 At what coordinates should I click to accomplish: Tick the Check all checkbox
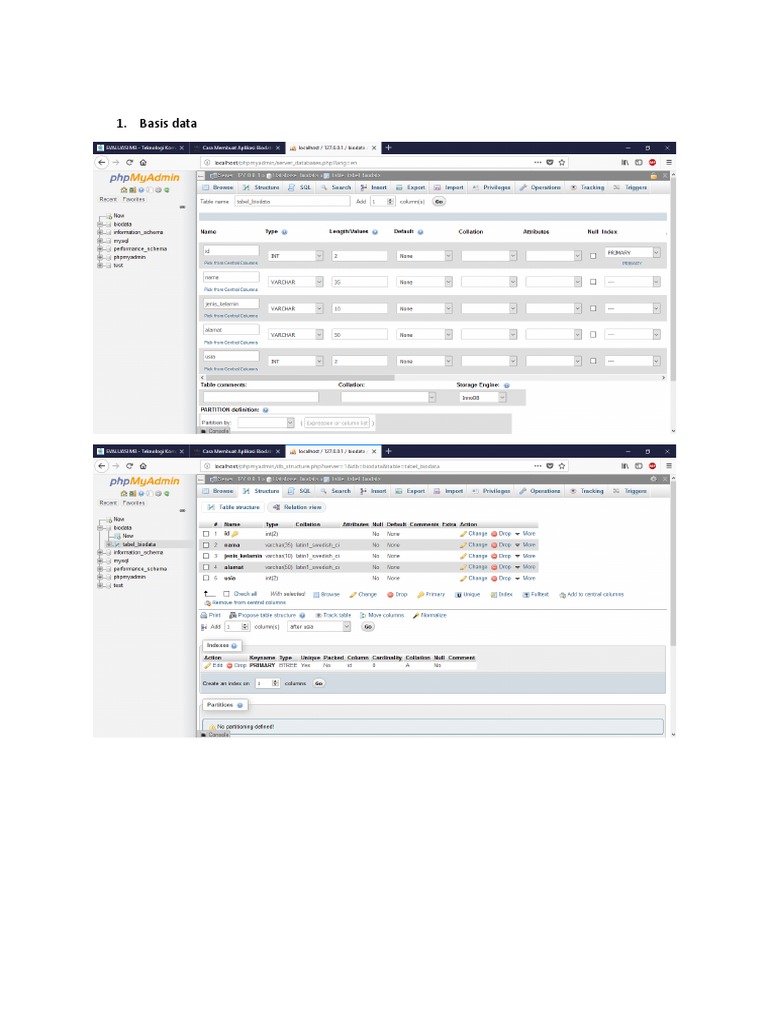click(227, 594)
